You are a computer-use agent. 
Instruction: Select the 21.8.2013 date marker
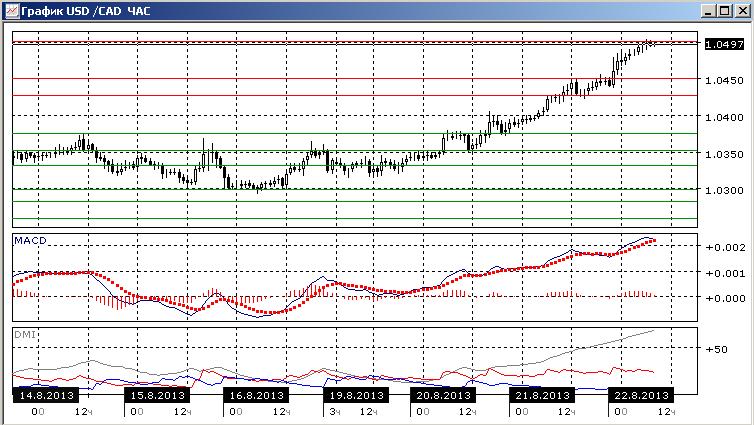tap(542, 395)
